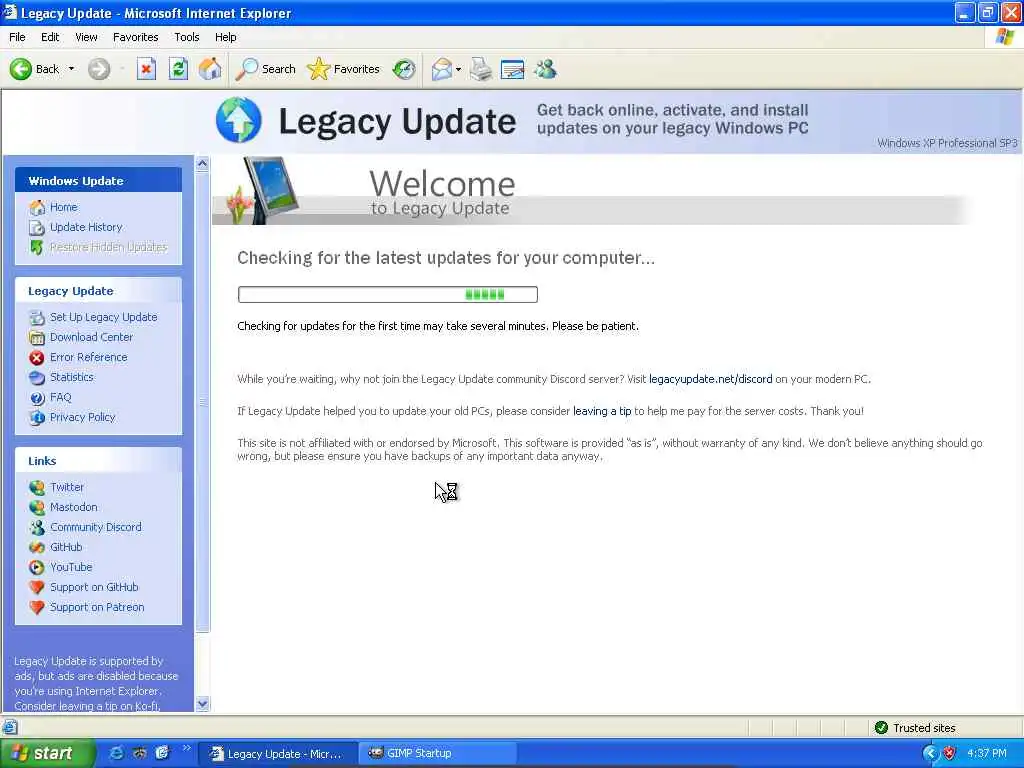This screenshot has height=768, width=1024.
Task: Open Update History sidebar link
Action: point(86,227)
